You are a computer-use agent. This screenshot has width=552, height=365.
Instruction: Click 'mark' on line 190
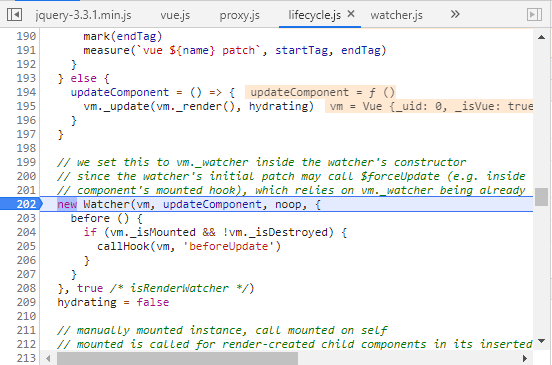[x=96, y=36]
